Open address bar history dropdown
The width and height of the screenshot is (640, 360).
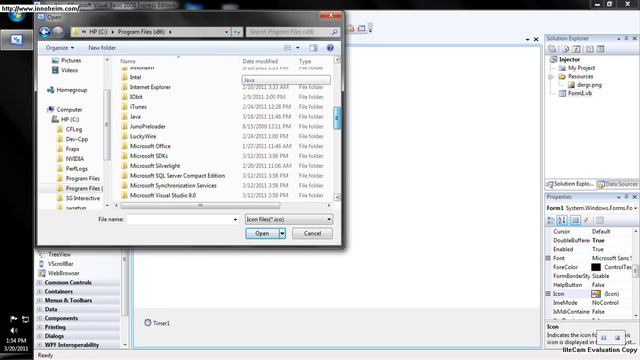tap(227, 32)
